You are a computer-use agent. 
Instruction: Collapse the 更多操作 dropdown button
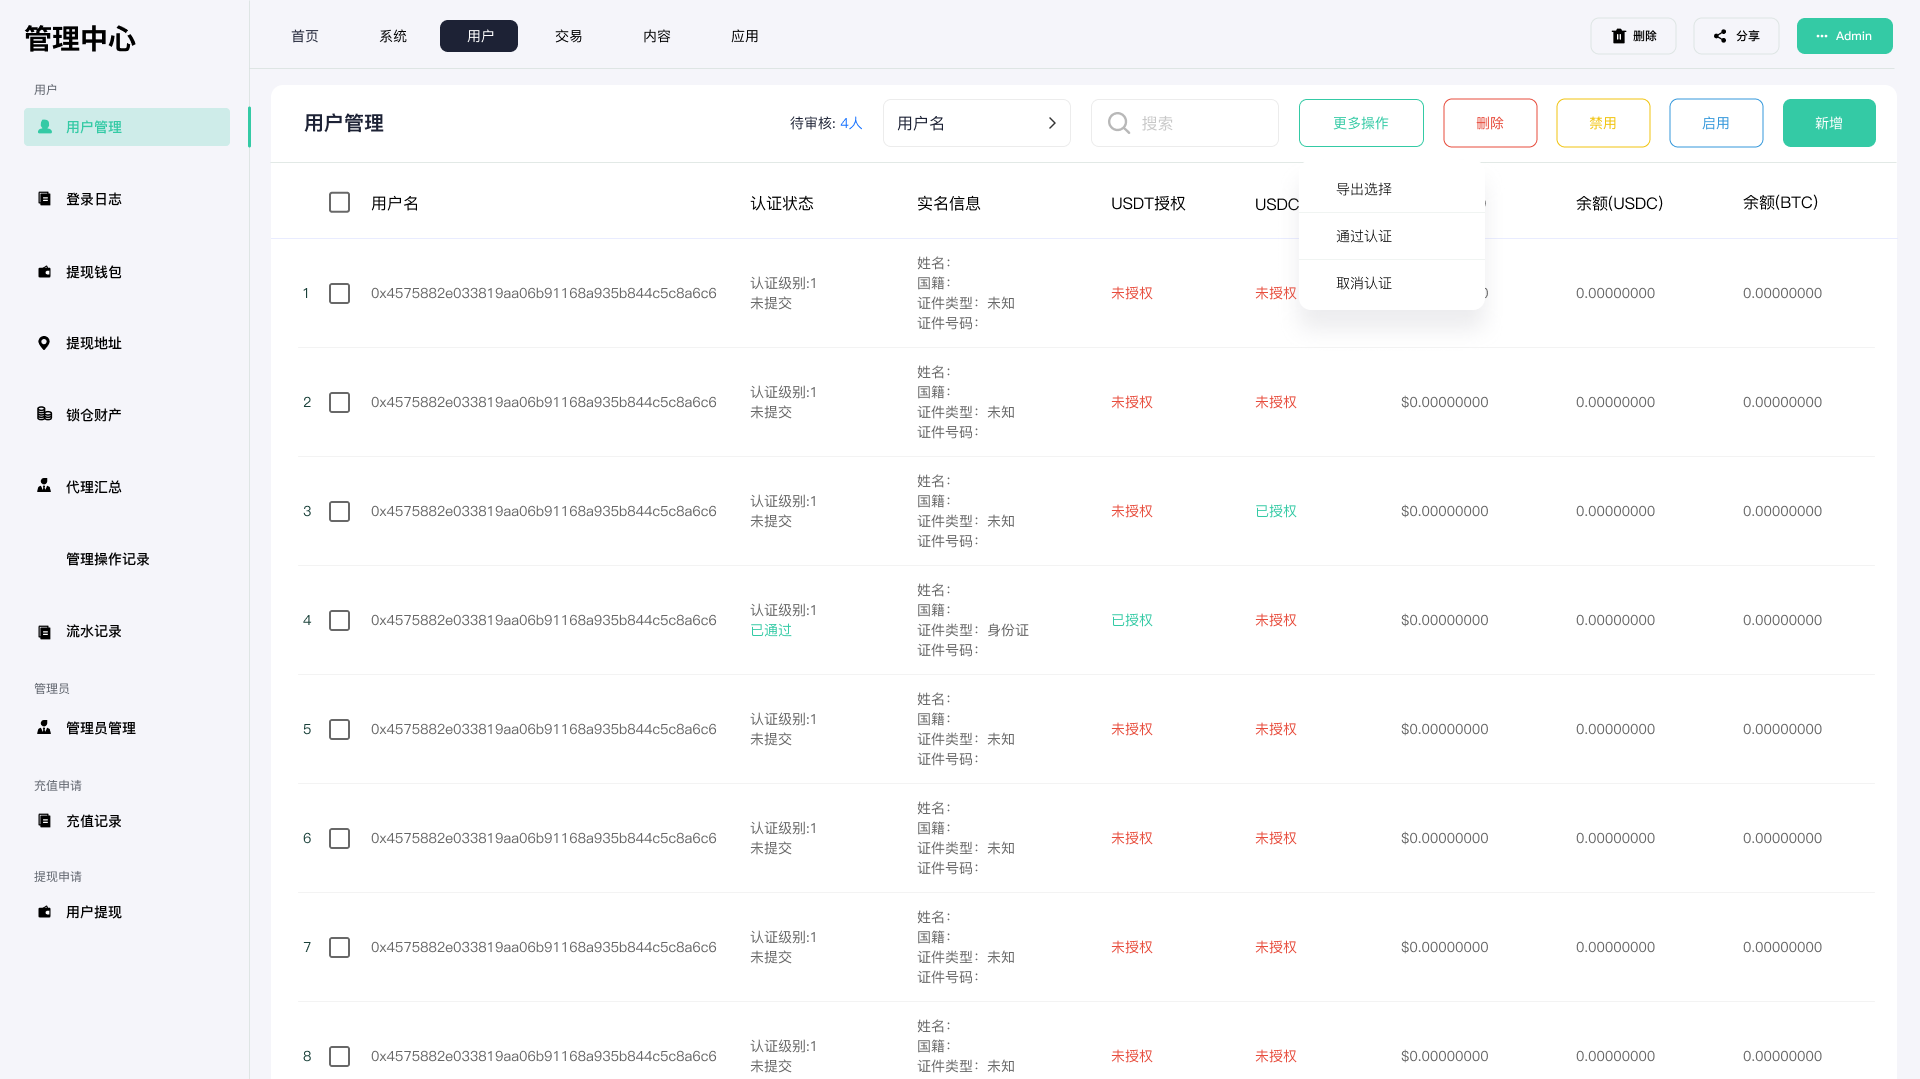(1361, 123)
